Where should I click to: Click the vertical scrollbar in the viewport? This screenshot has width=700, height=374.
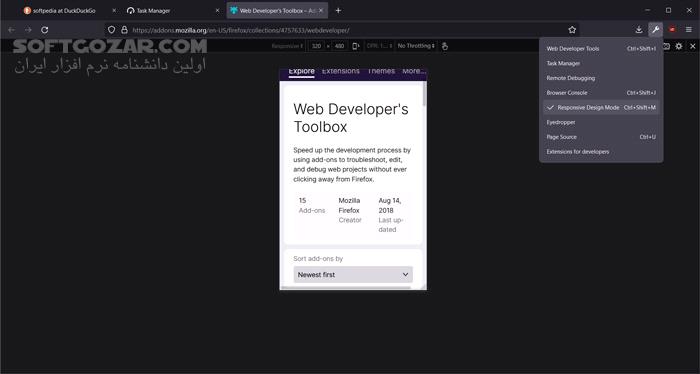pyautogui.click(x=424, y=94)
